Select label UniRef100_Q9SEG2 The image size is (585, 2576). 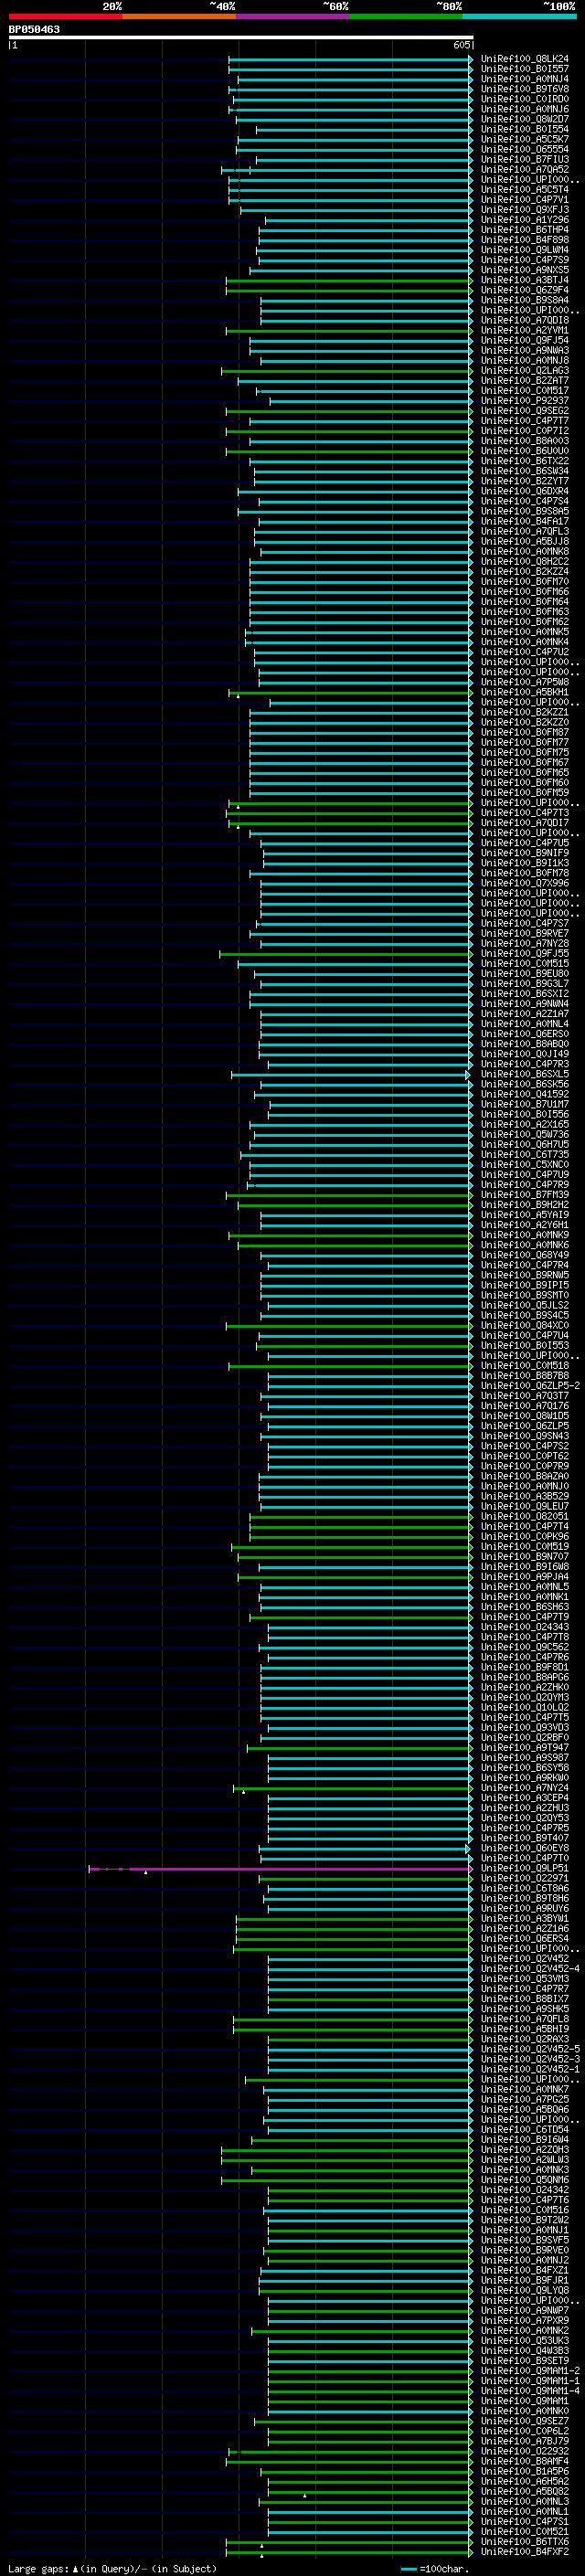525,411
